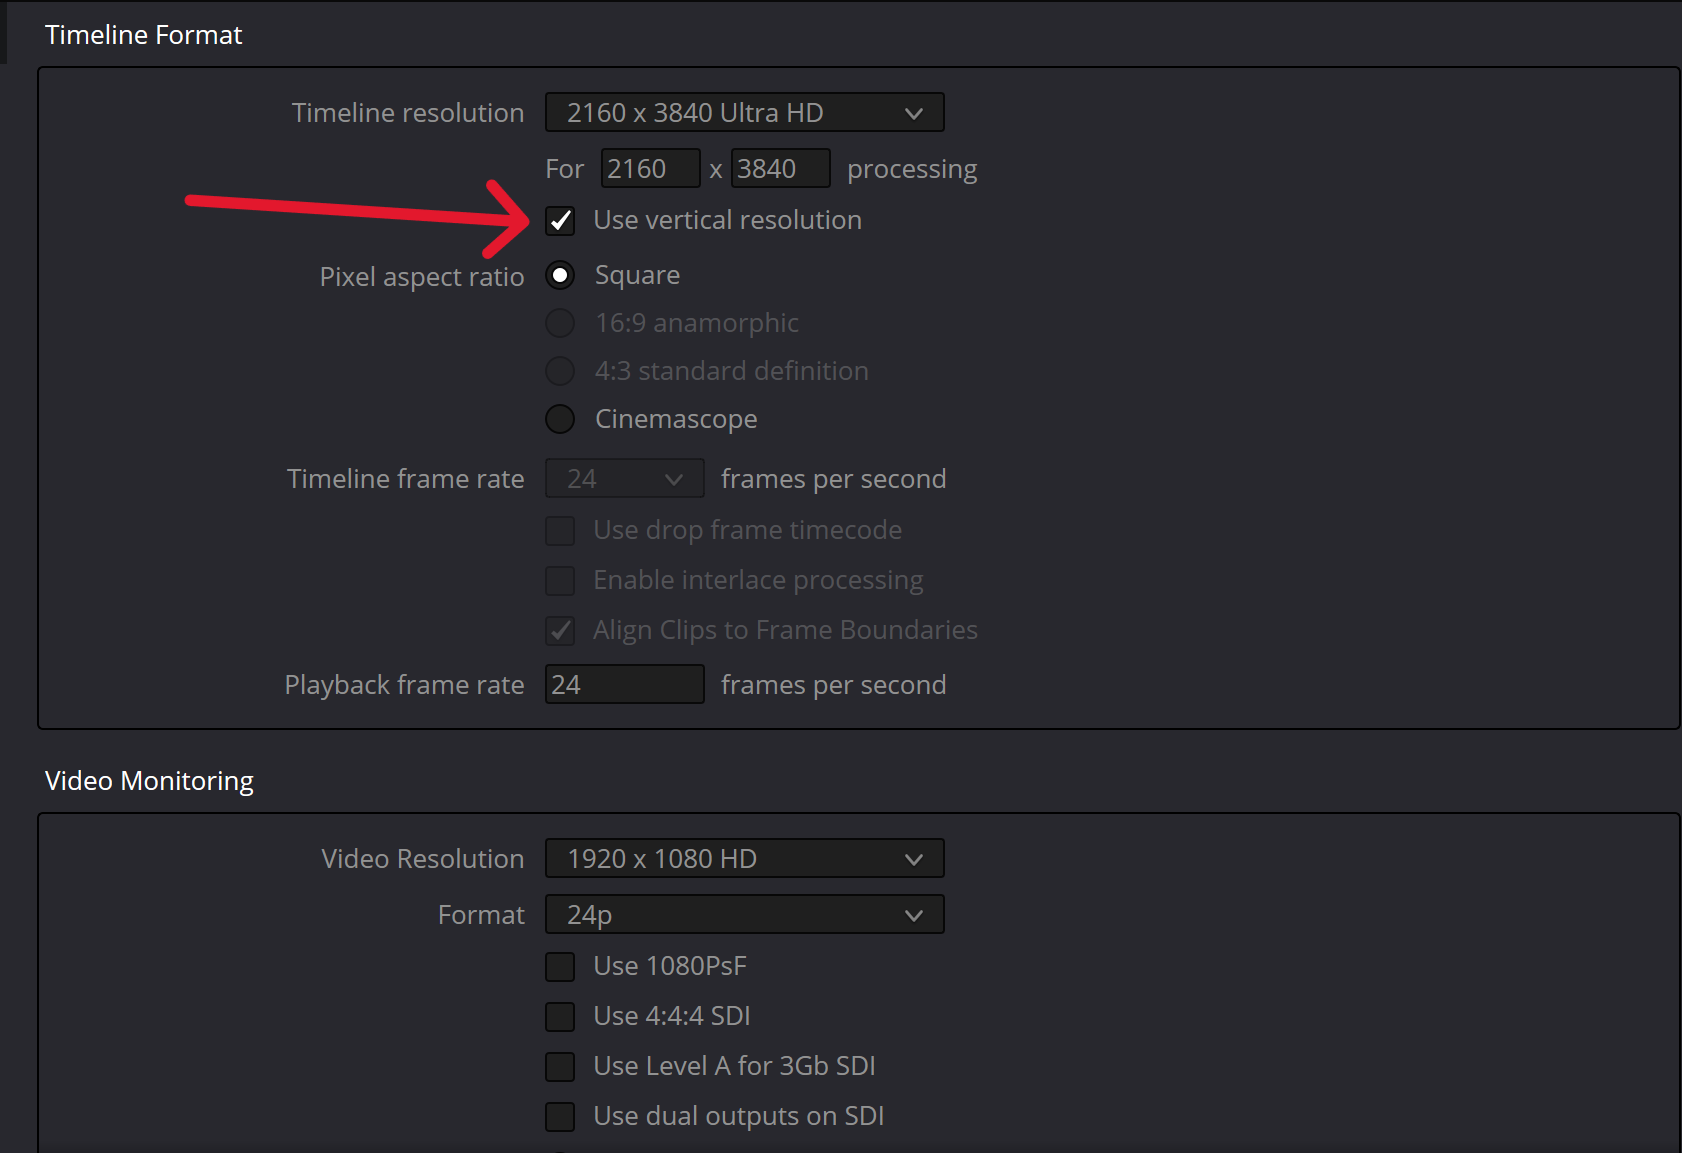Open the Format 24p dropdown
This screenshot has width=1682, height=1153.
click(744, 915)
